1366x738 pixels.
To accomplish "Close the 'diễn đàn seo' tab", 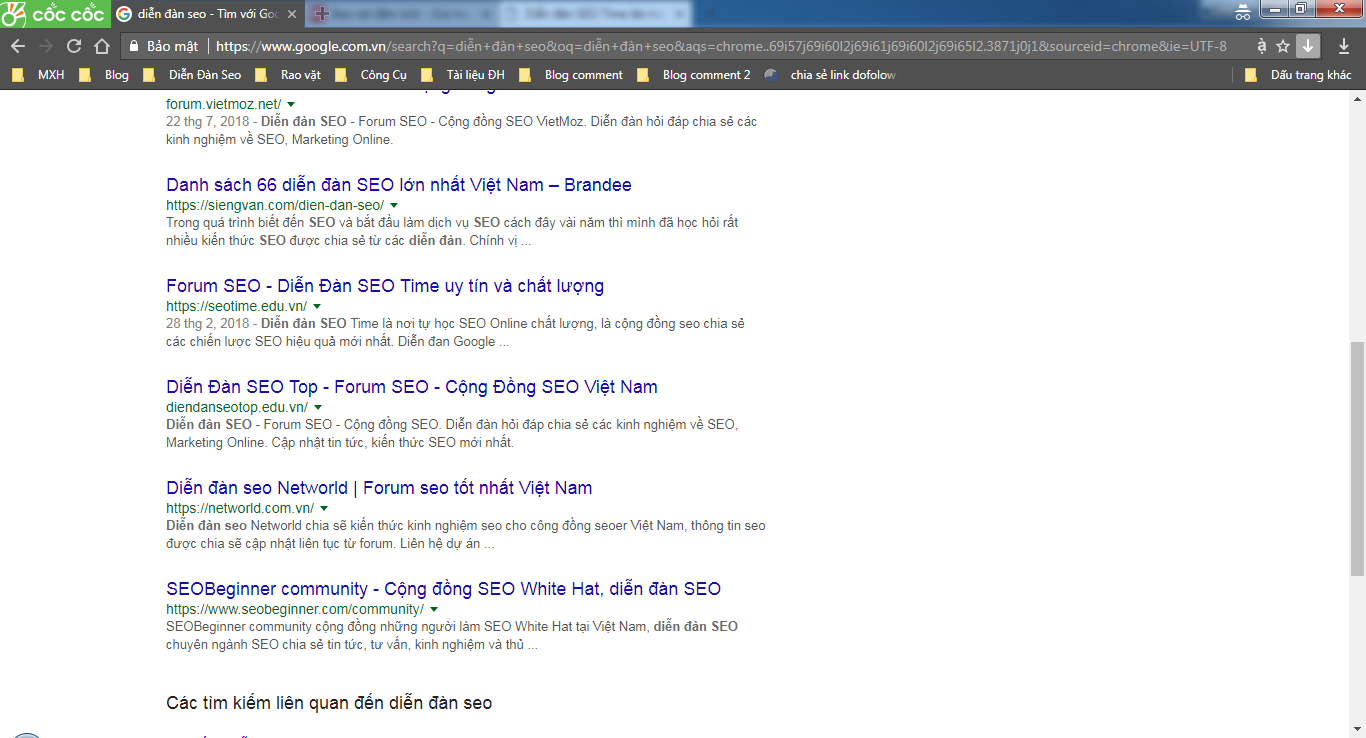I will [291, 14].
